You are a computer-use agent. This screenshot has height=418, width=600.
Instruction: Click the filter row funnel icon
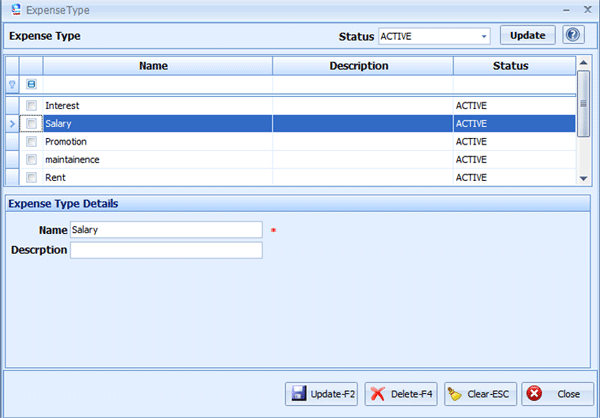pyautogui.click(x=12, y=84)
